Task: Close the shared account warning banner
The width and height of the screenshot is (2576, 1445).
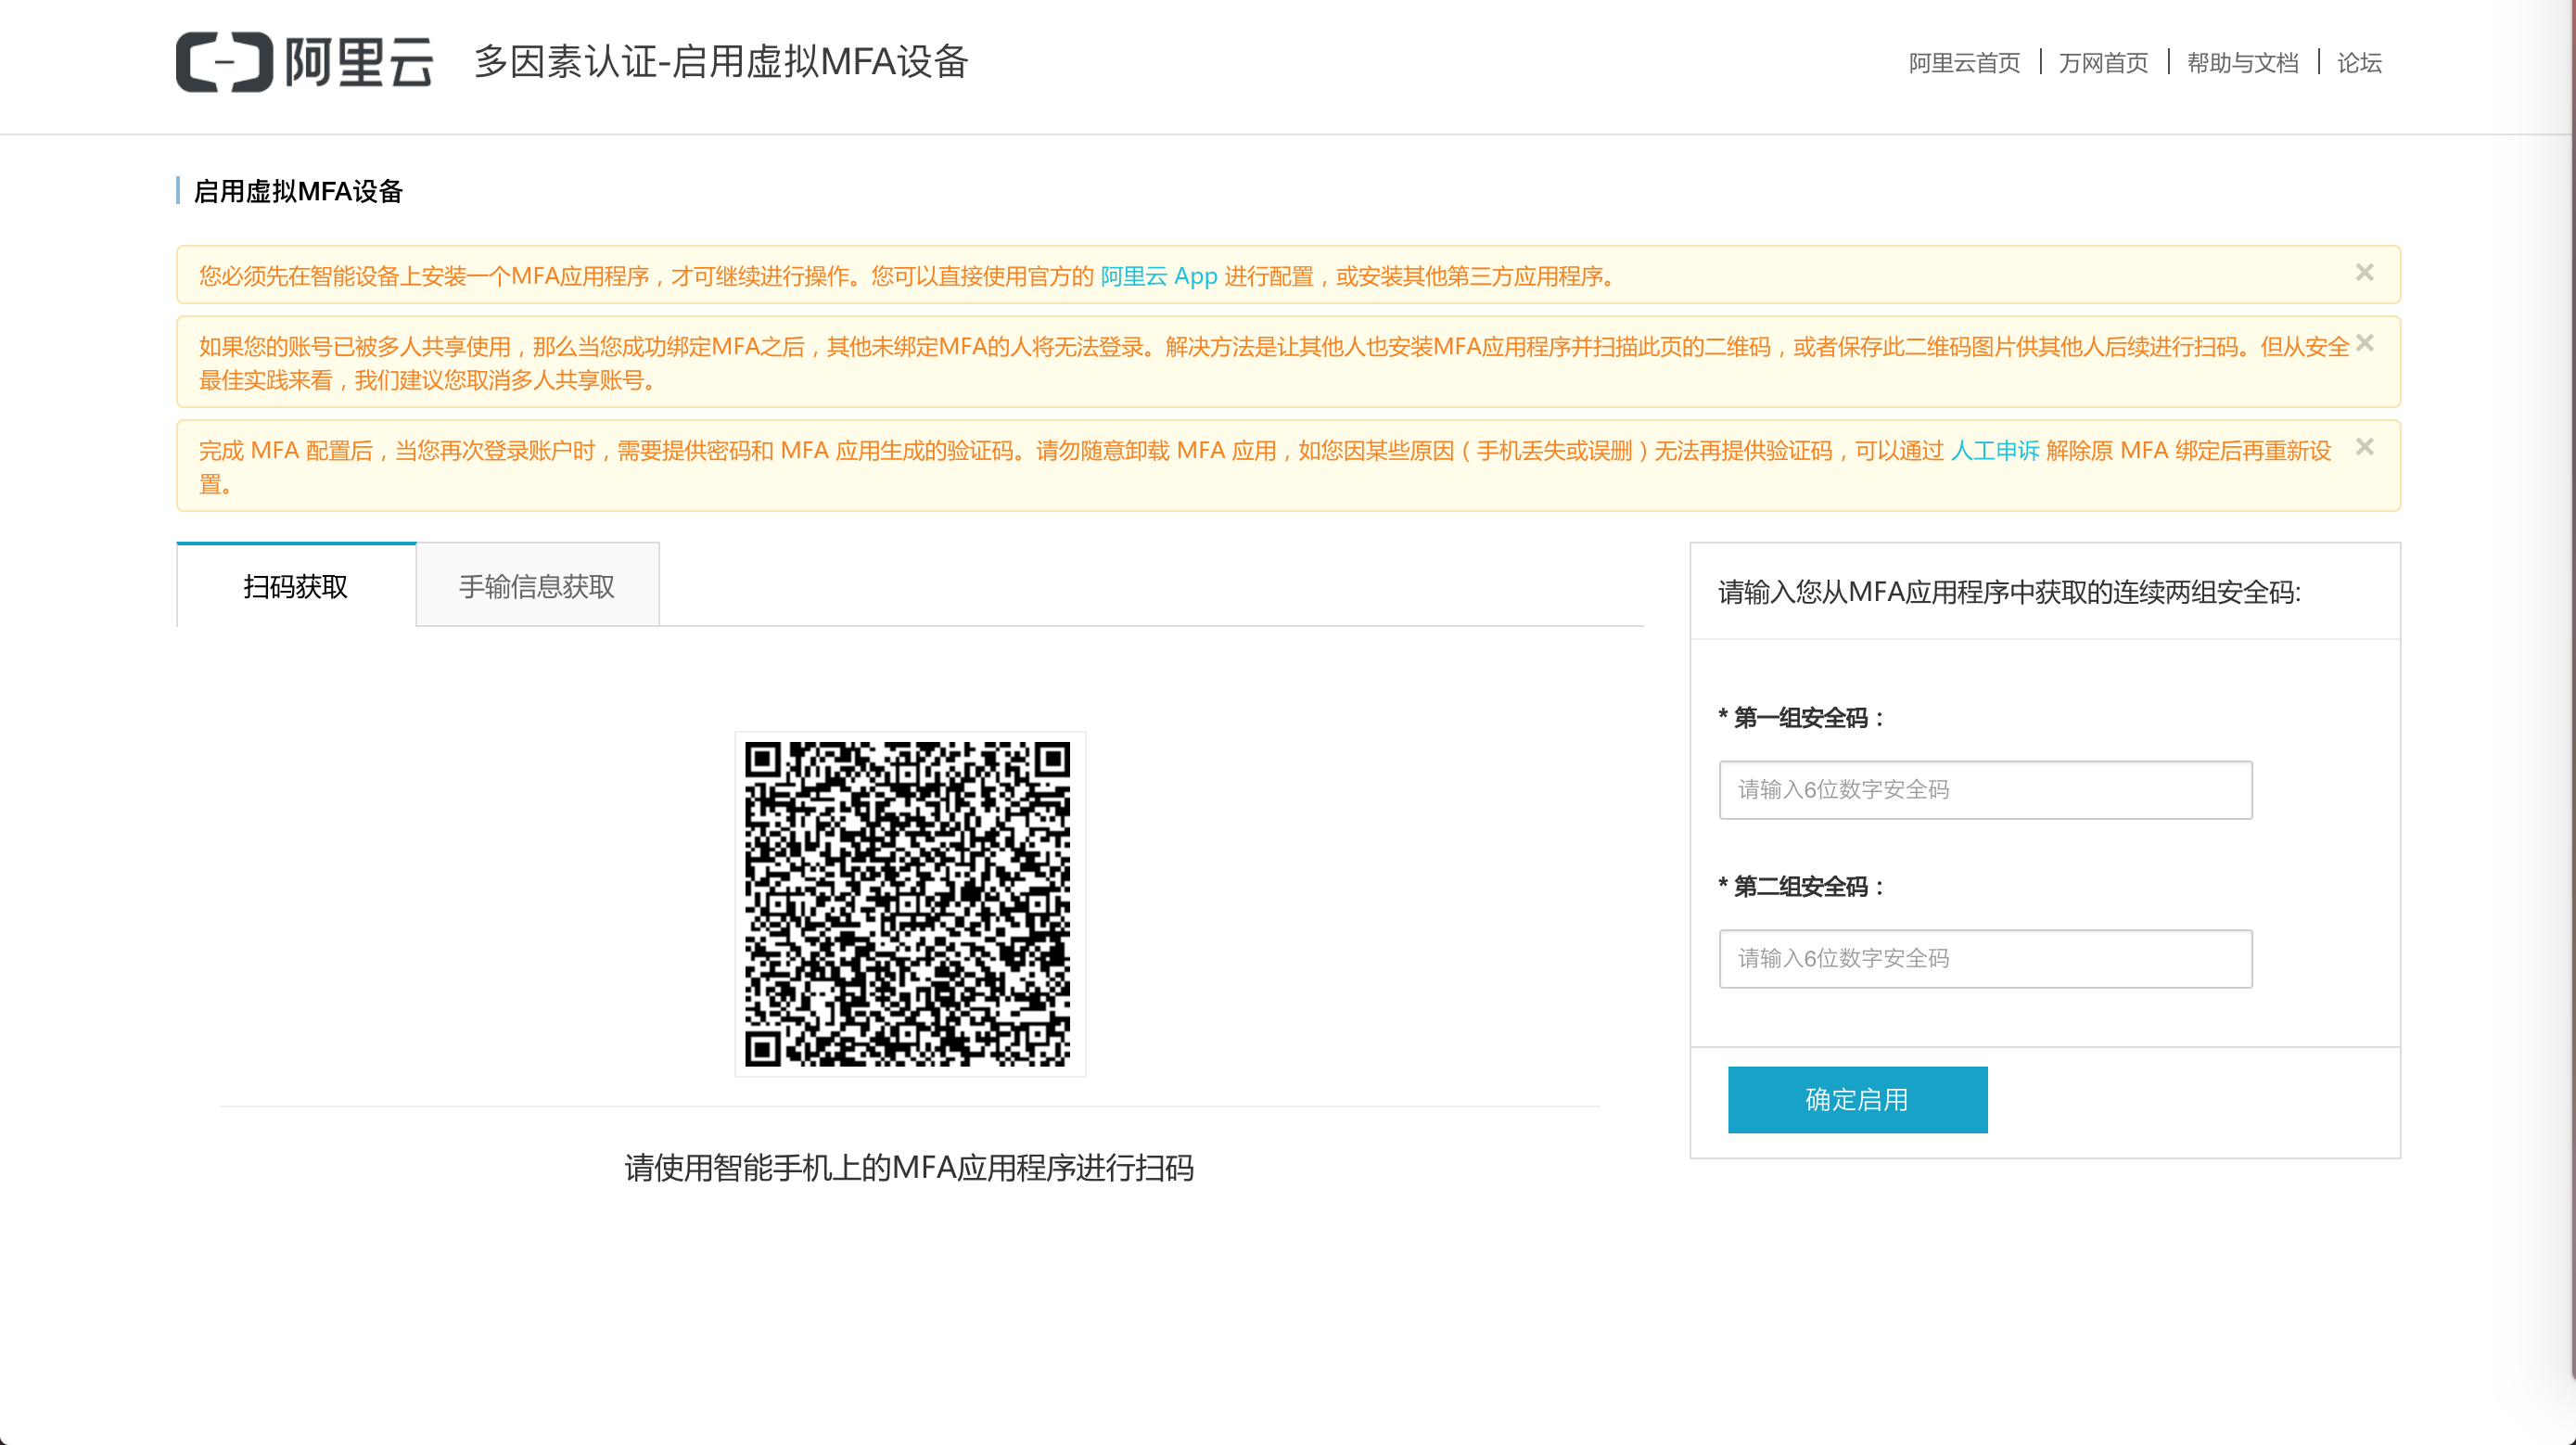Action: click(x=2364, y=343)
